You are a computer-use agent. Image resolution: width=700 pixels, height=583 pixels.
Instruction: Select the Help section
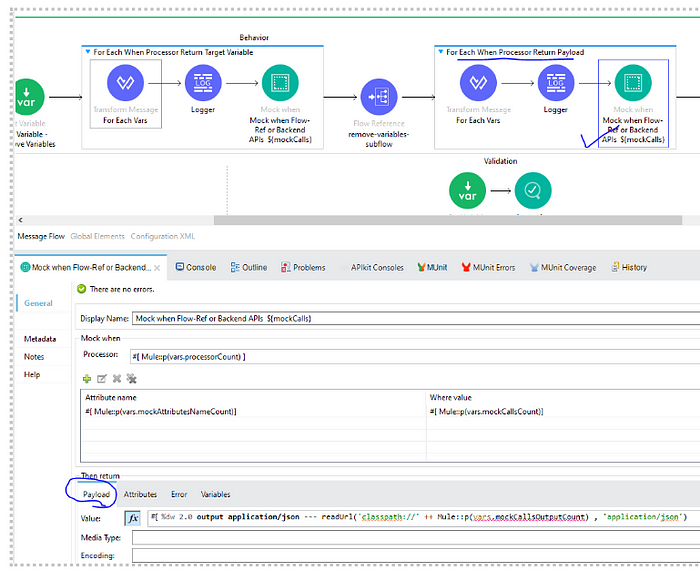click(x=32, y=375)
